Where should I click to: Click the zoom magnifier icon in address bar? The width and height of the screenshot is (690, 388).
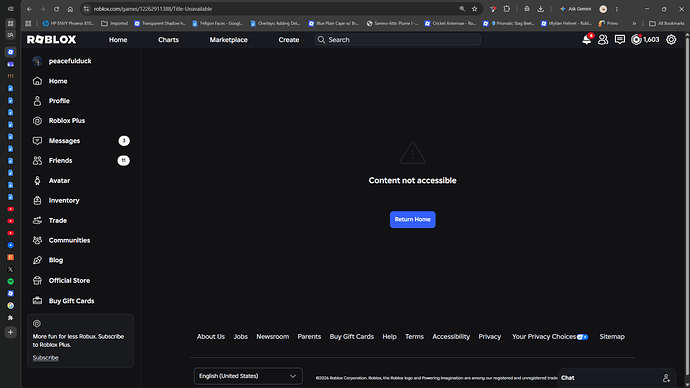click(462, 9)
